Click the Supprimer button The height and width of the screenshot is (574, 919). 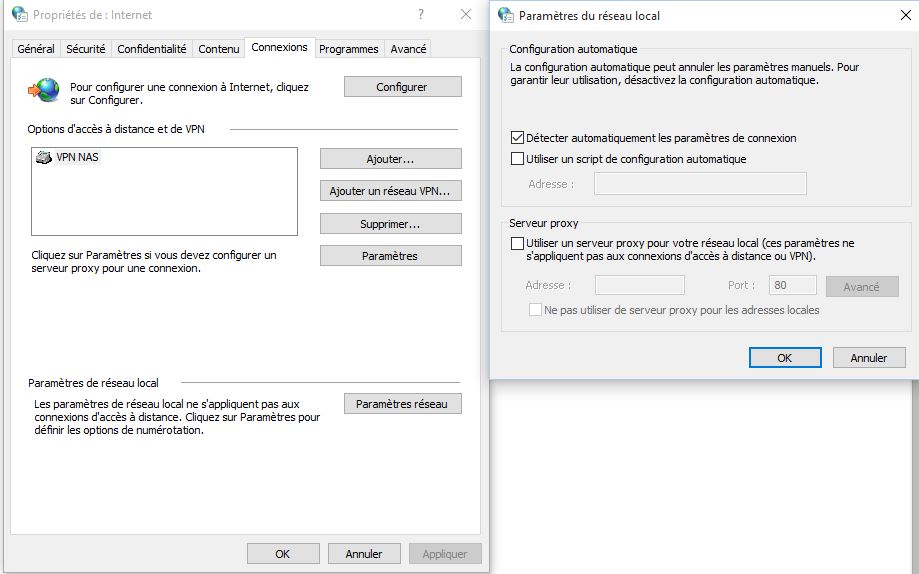[390, 224]
